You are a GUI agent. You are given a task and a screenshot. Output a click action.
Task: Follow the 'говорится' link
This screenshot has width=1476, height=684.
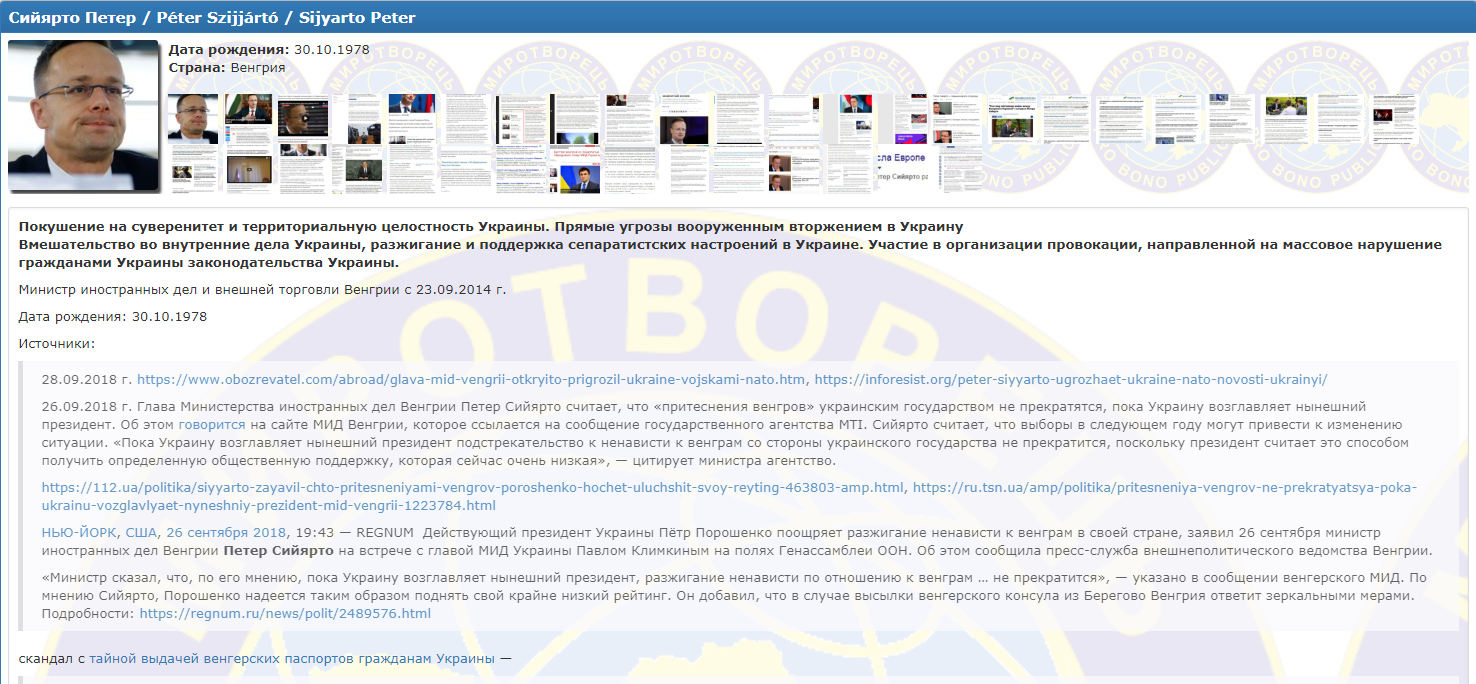click(211, 424)
